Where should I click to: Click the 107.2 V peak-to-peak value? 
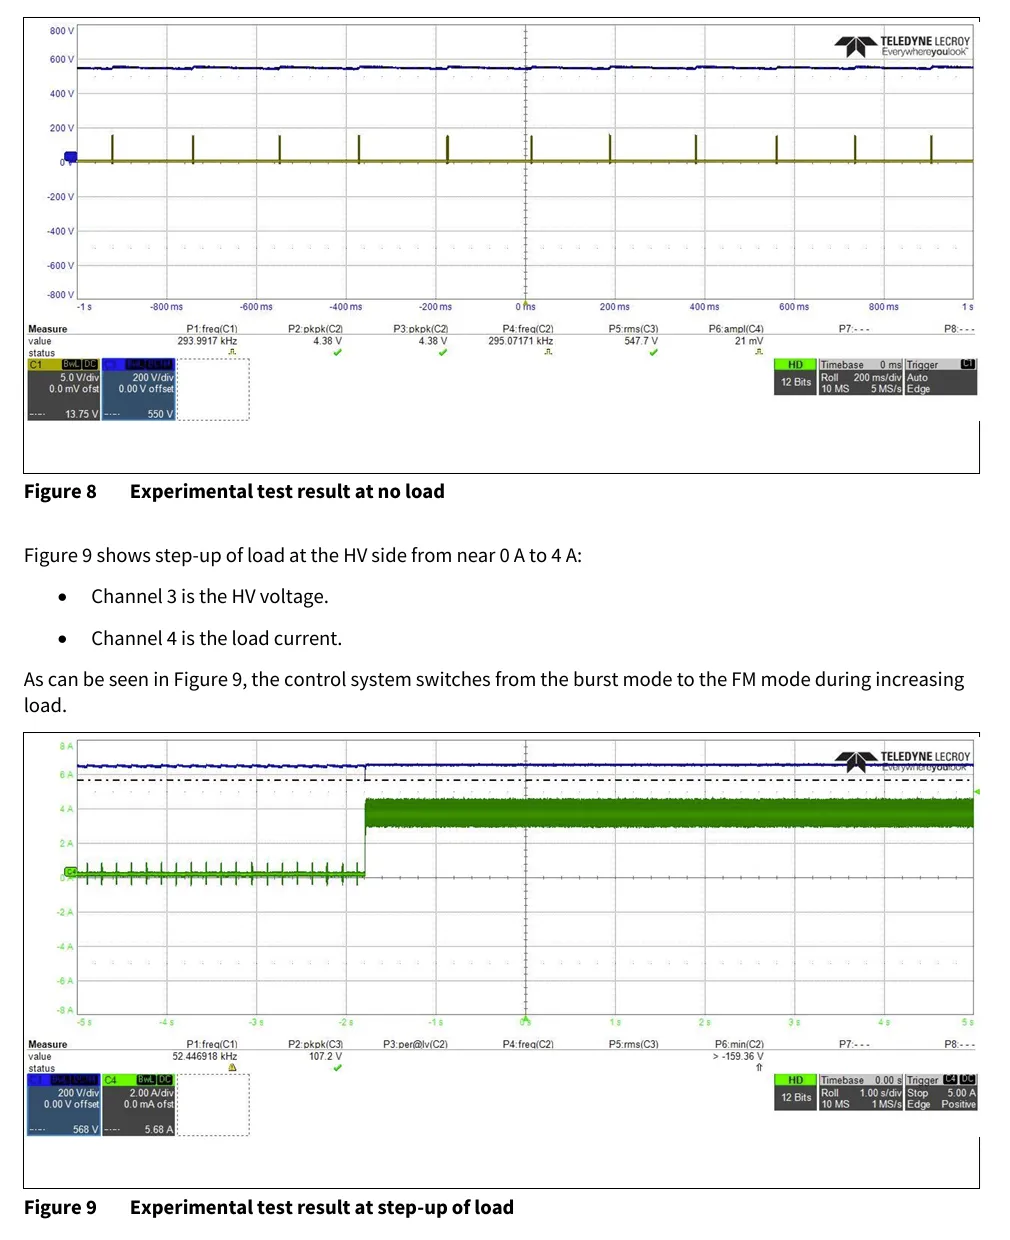[325, 1056]
